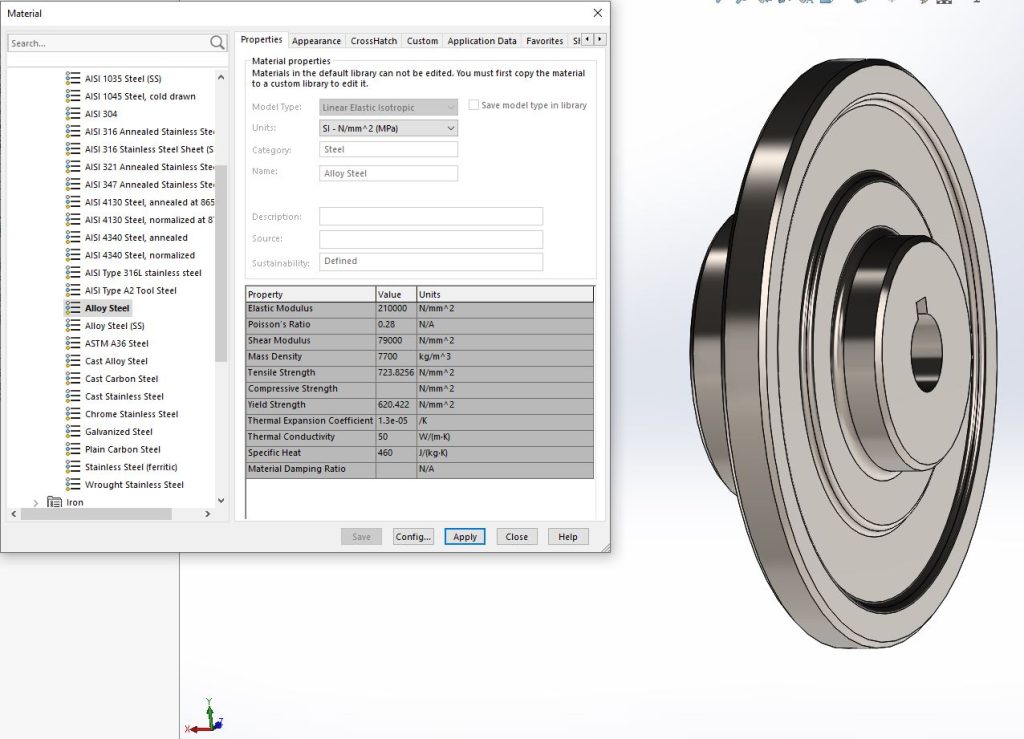Click the coordinate triad in the viewport
The image size is (1024, 739).
click(205, 716)
